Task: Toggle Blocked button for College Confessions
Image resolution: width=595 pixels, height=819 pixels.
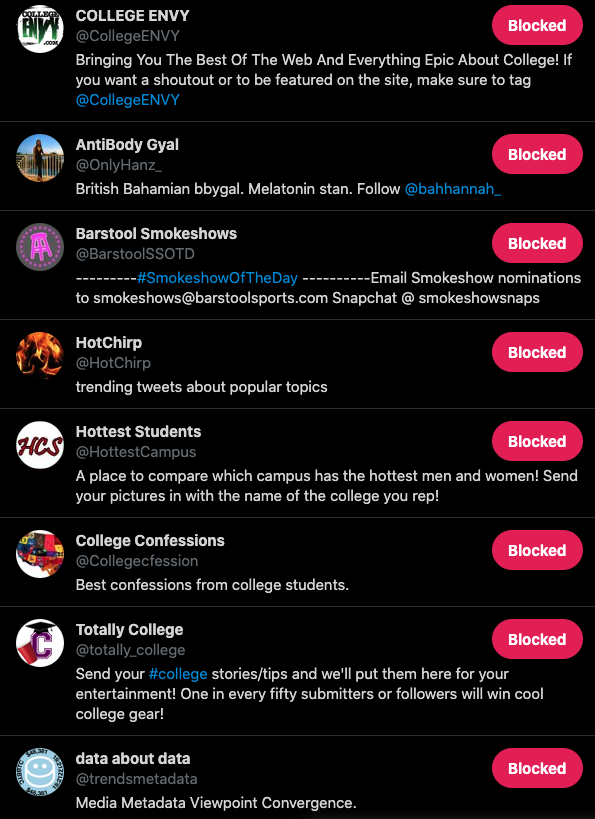Action: [537, 550]
